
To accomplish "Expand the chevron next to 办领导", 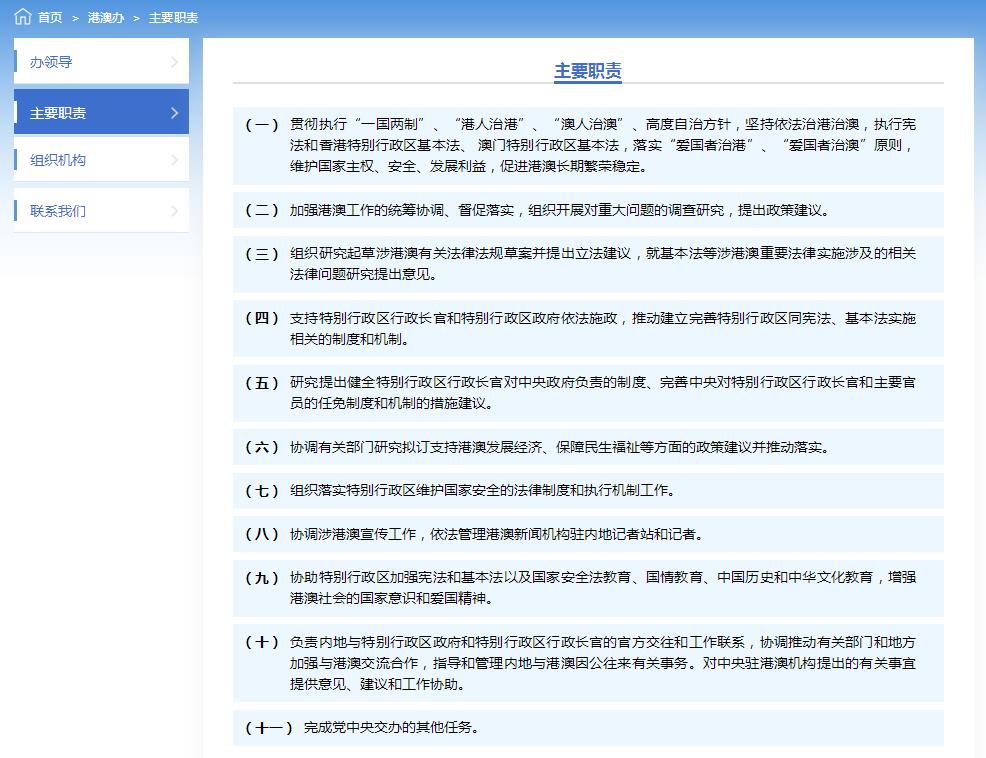I will pos(177,61).
